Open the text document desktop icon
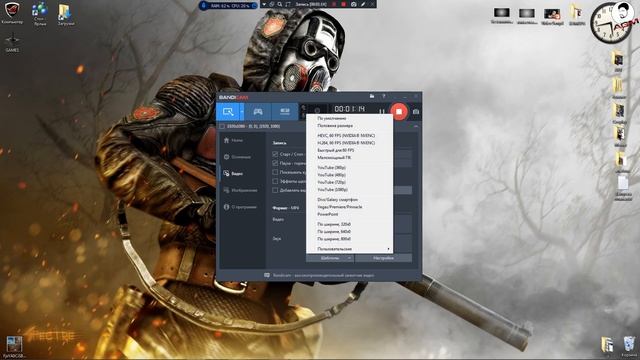This screenshot has height=360, width=640. click(623, 188)
